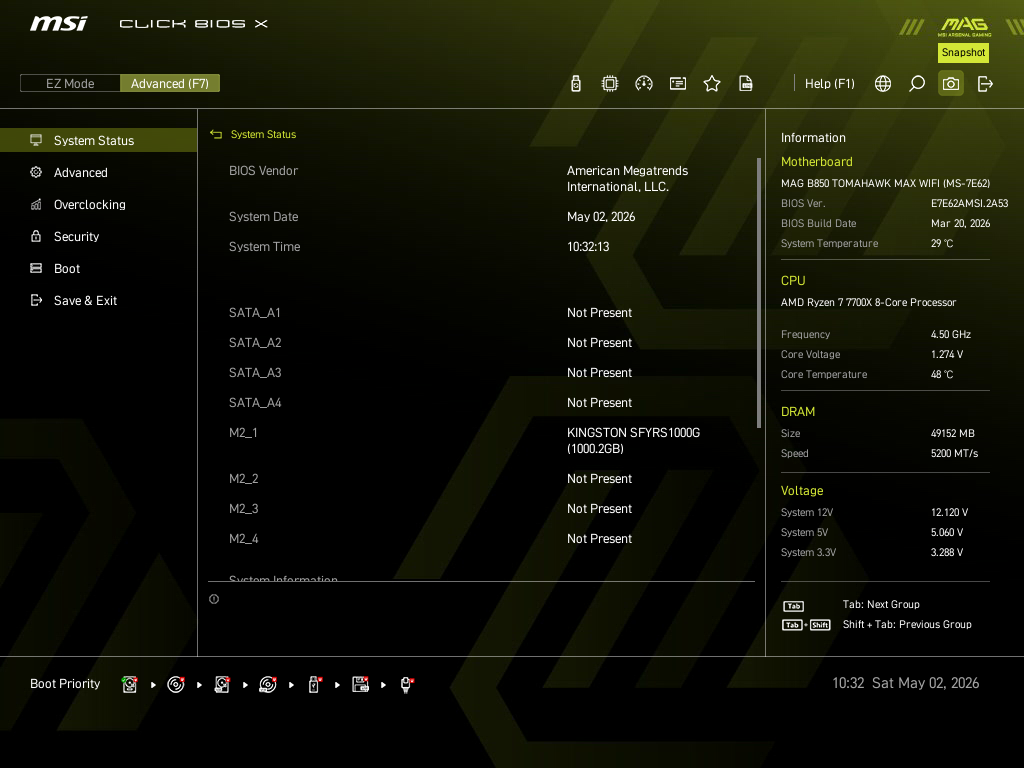The width and height of the screenshot is (1024, 768).
Task: Select the M2_2 row
Action: [482, 479]
